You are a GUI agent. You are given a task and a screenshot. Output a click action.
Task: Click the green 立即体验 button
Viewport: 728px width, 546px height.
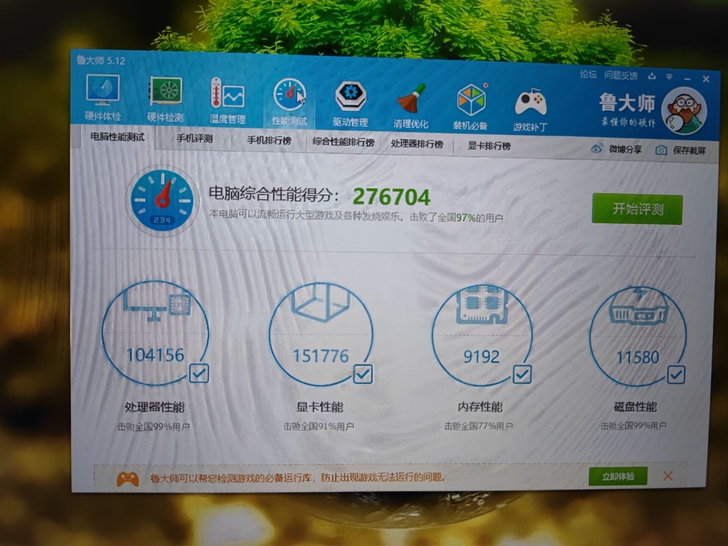pos(618,476)
